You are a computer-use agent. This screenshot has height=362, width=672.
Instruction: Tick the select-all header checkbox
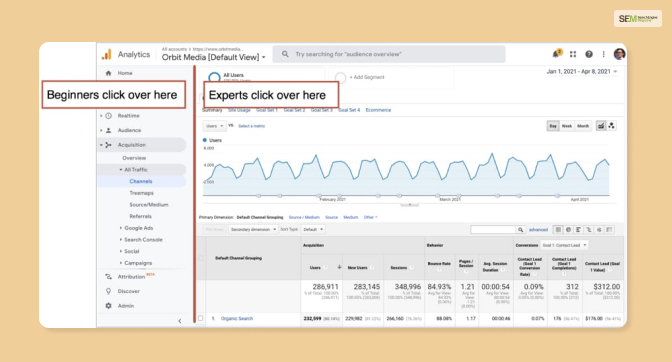[201, 258]
